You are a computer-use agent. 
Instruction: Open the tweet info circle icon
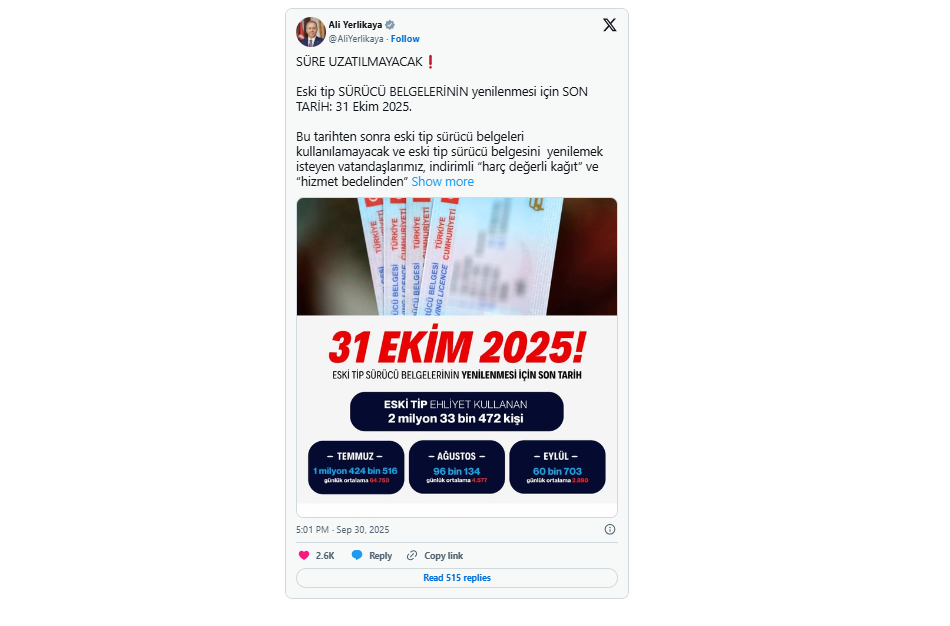(610, 529)
